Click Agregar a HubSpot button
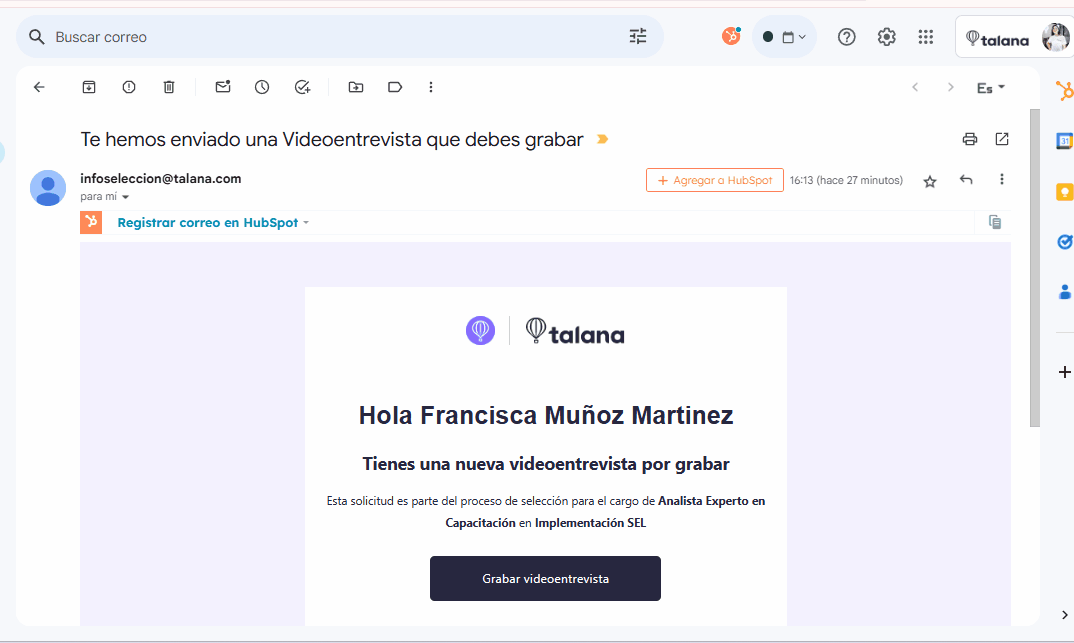Viewport: 1074px width, 643px height. (714, 180)
